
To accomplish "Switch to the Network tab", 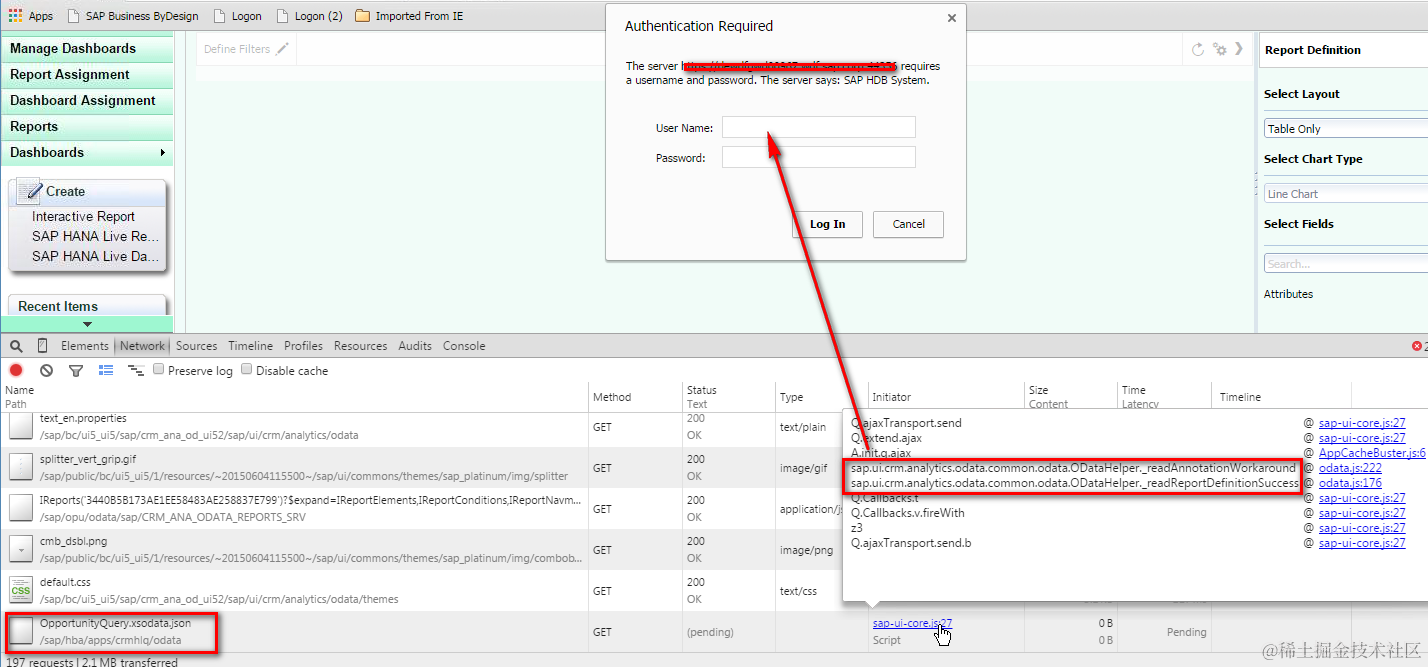I will coord(142,346).
